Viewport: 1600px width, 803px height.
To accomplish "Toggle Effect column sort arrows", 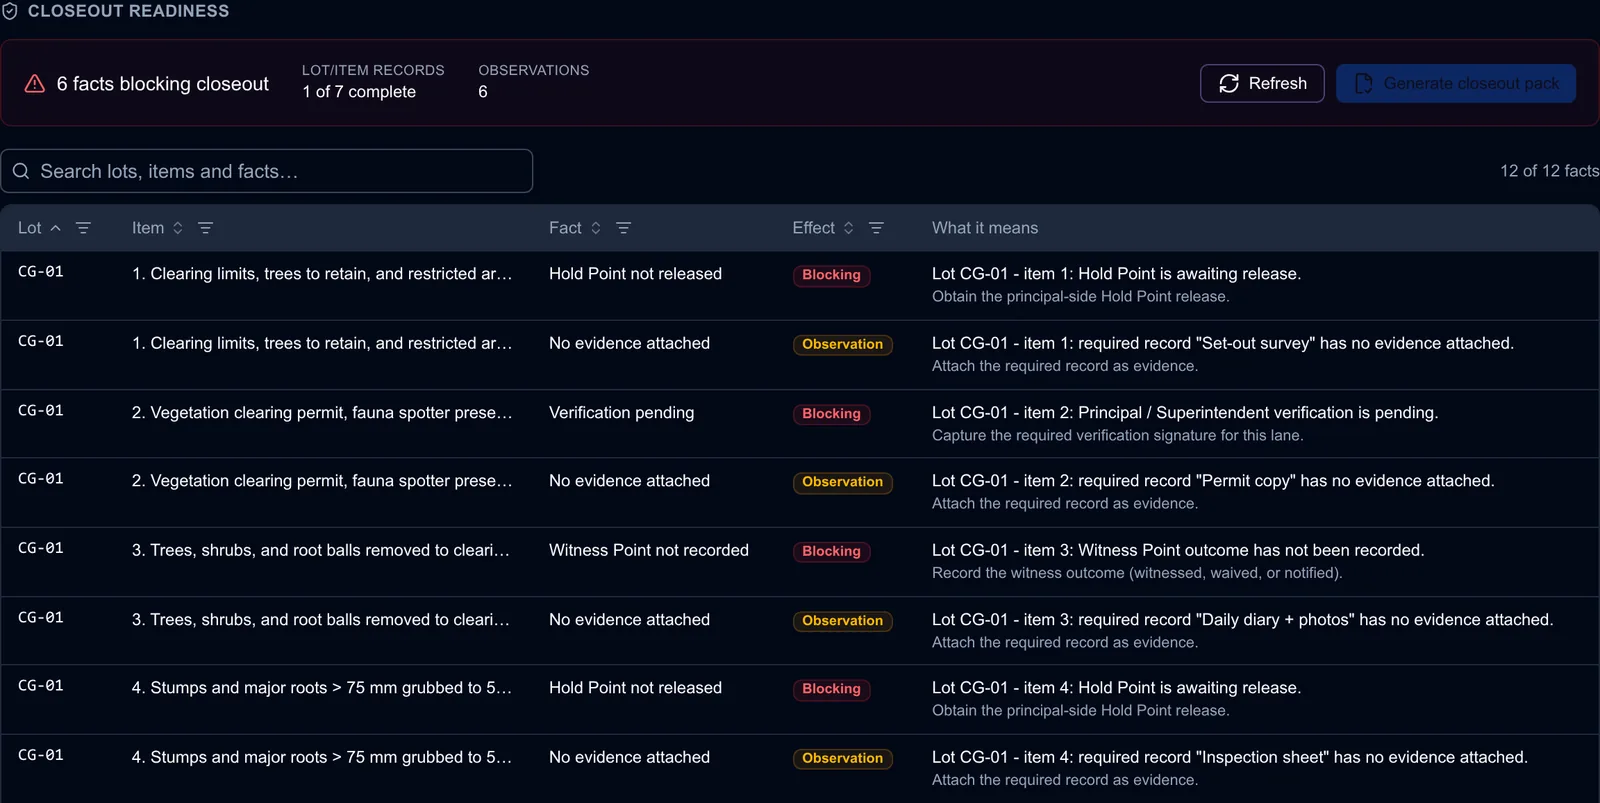I will click(849, 228).
